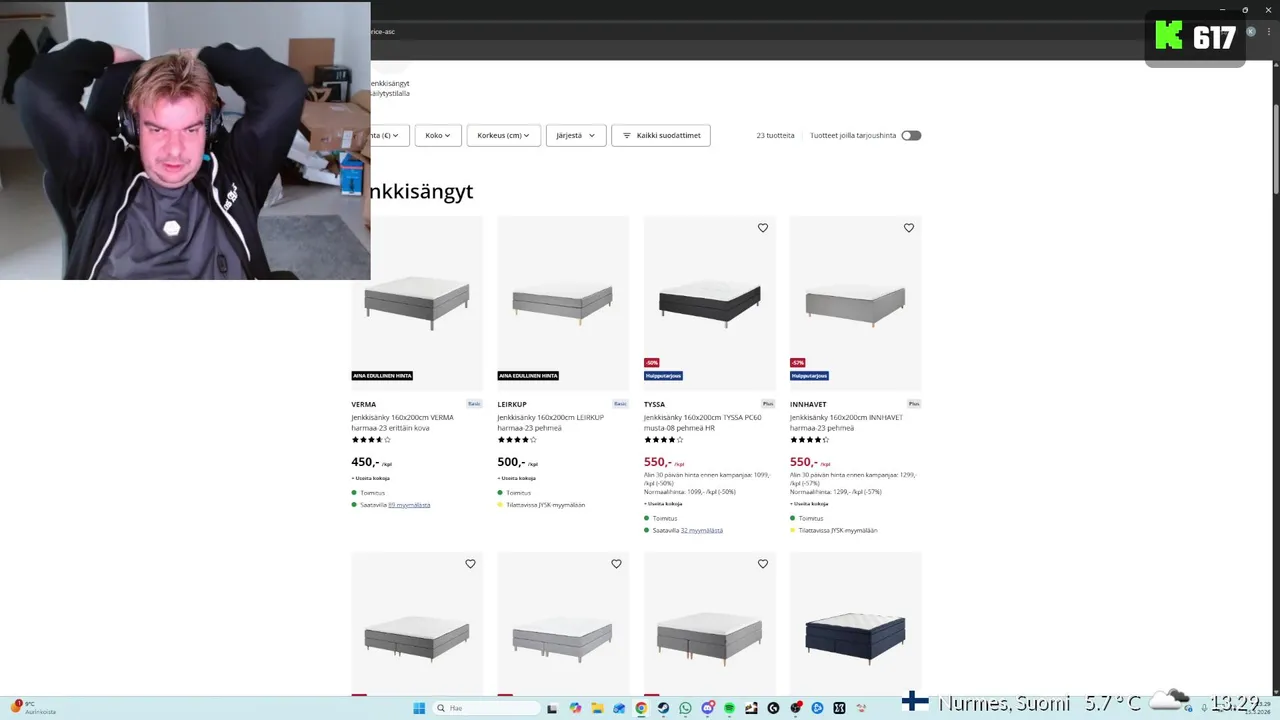Open the partially visible price (€) filter dropdown
1280x720 pixels.
[390, 135]
